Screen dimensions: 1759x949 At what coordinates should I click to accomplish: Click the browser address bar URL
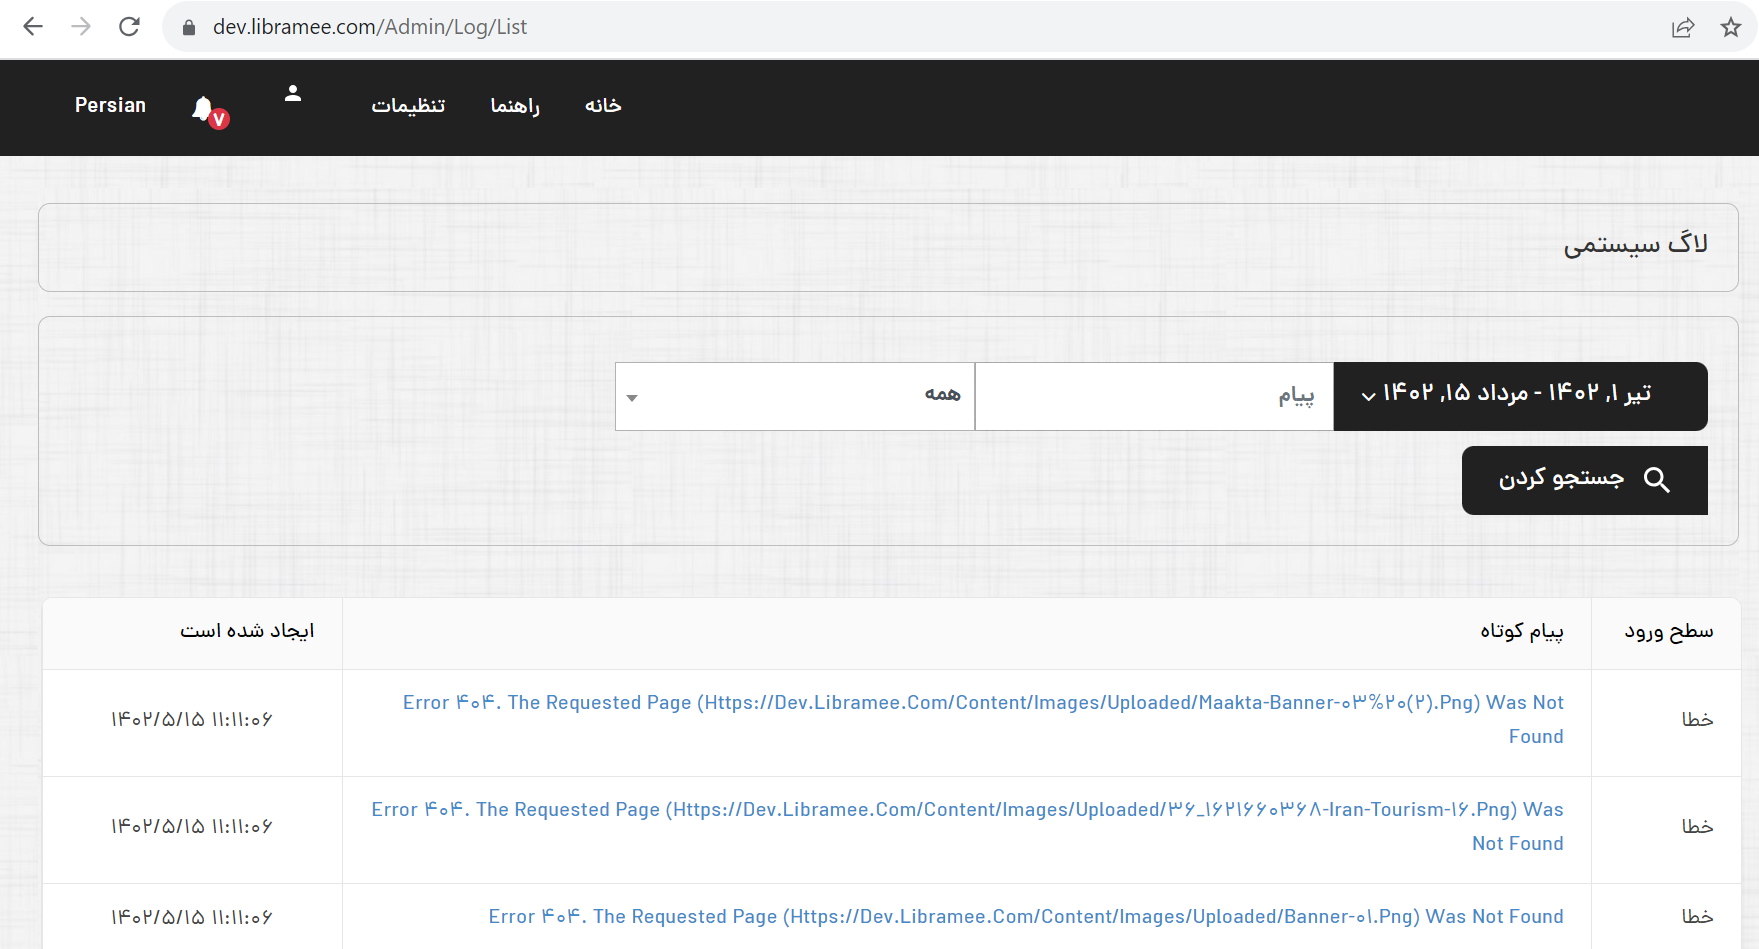pyautogui.click(x=370, y=27)
